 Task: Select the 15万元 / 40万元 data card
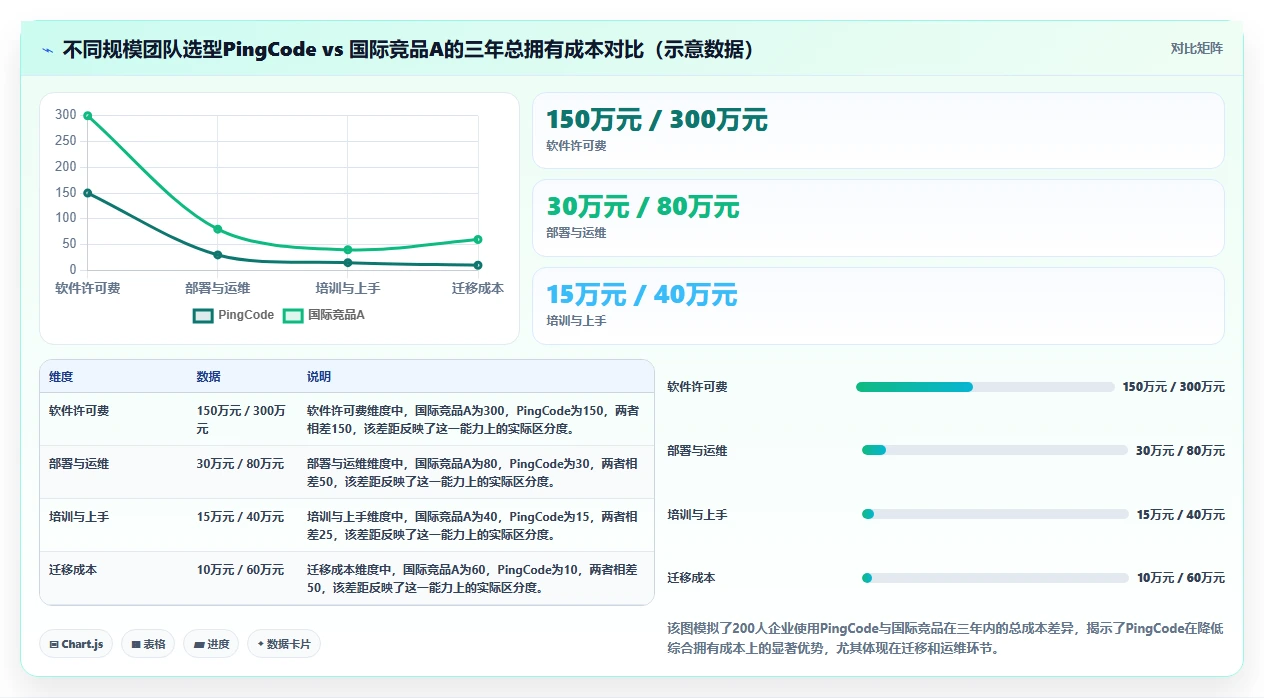click(878, 306)
